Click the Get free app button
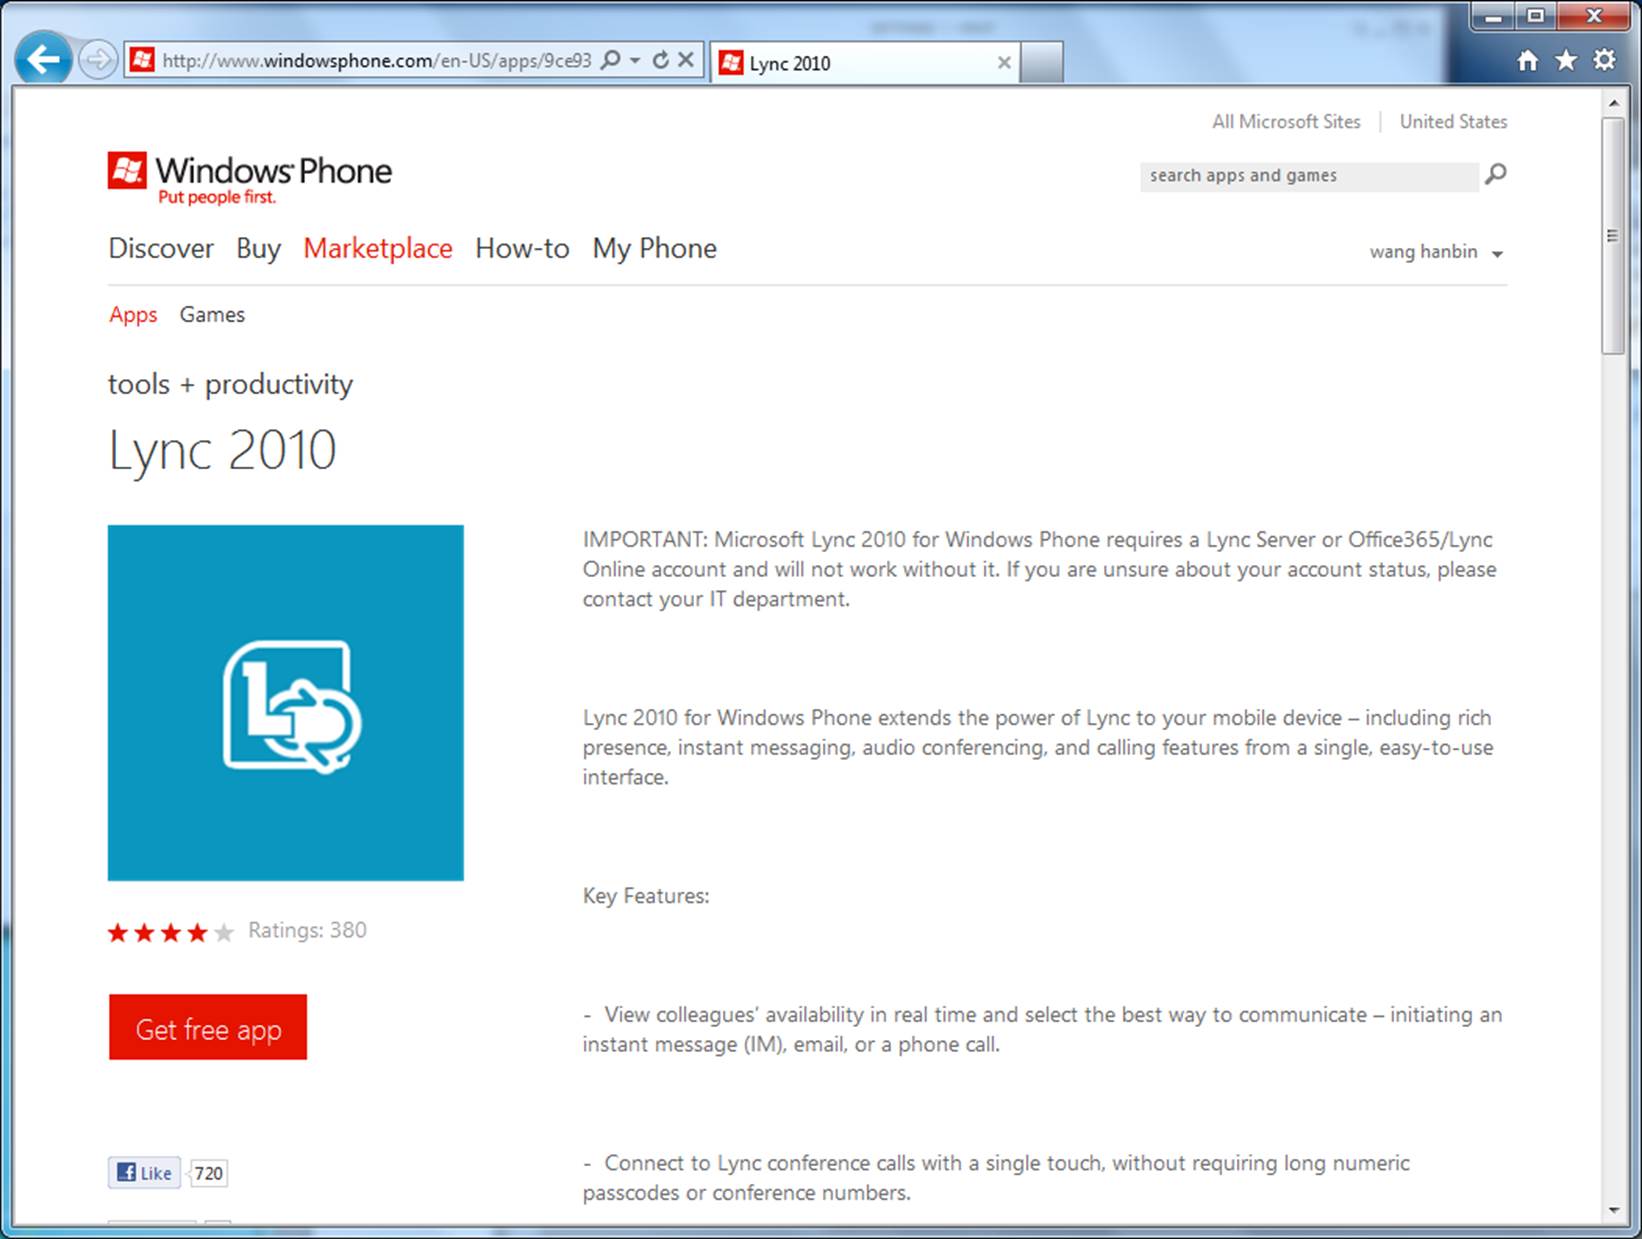This screenshot has width=1642, height=1239. coord(208,1027)
